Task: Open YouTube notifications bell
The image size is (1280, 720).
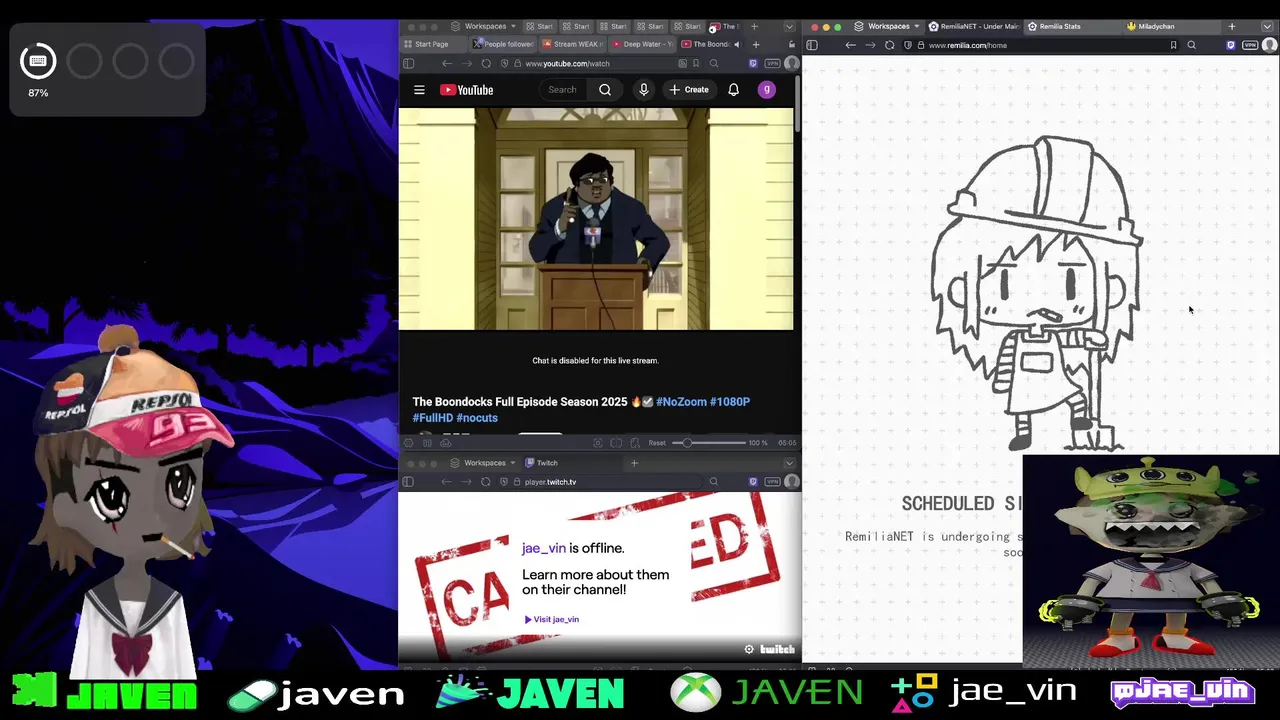Action: click(x=733, y=90)
